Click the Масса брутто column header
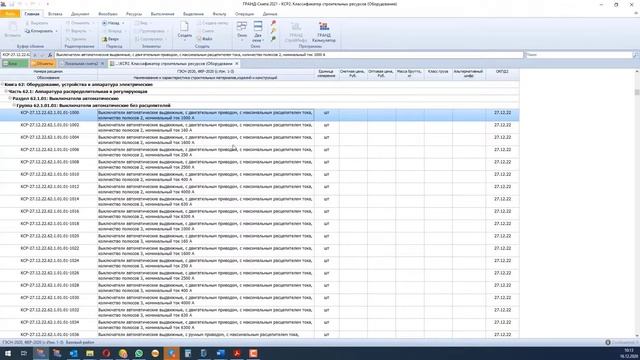The height and width of the screenshot is (360, 640). [x=409, y=74]
